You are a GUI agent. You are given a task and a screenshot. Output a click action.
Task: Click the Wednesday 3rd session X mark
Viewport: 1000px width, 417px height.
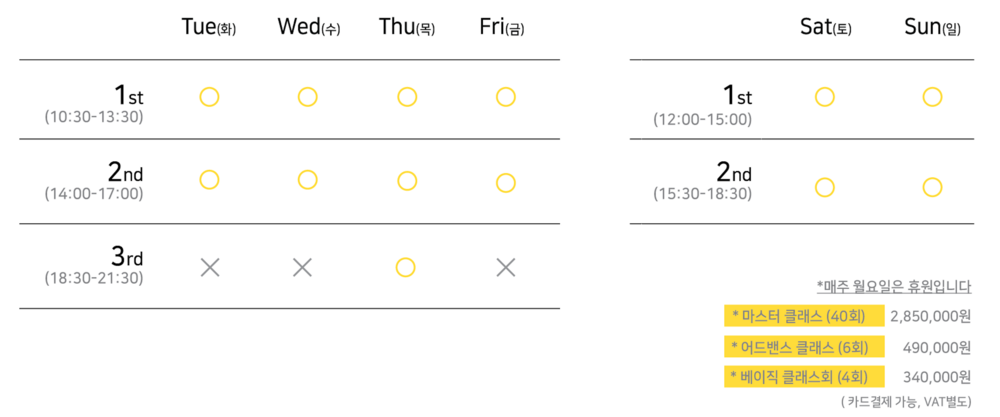302,267
